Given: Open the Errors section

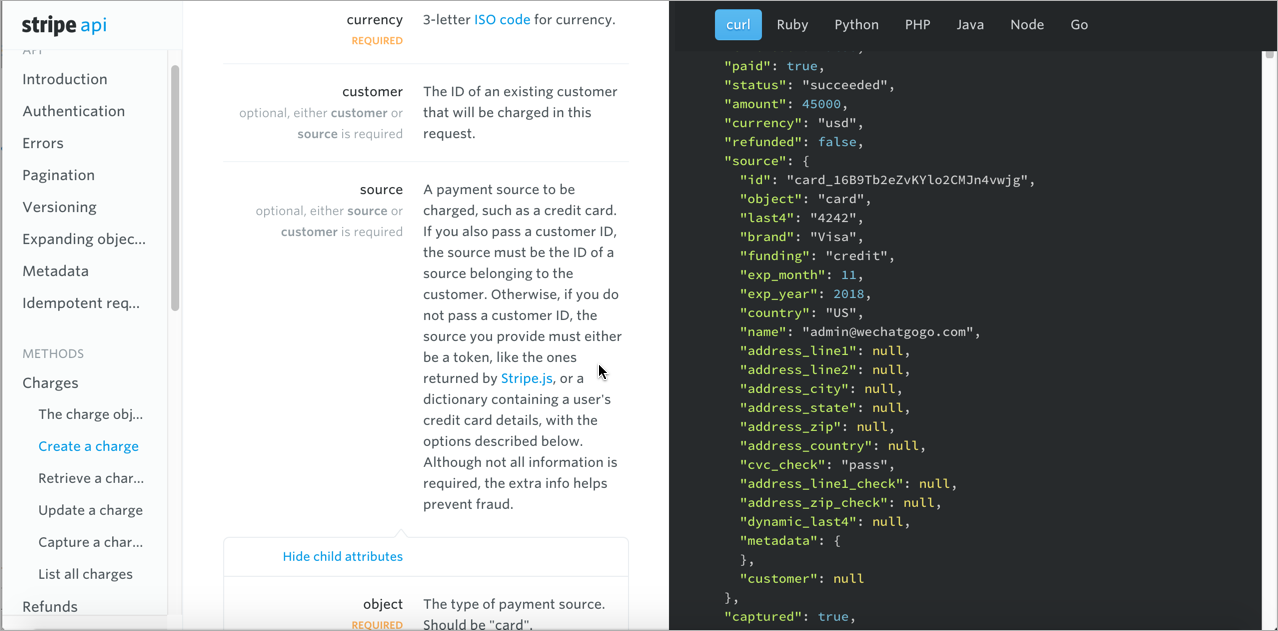Looking at the screenshot, I should pyautogui.click(x=43, y=143).
